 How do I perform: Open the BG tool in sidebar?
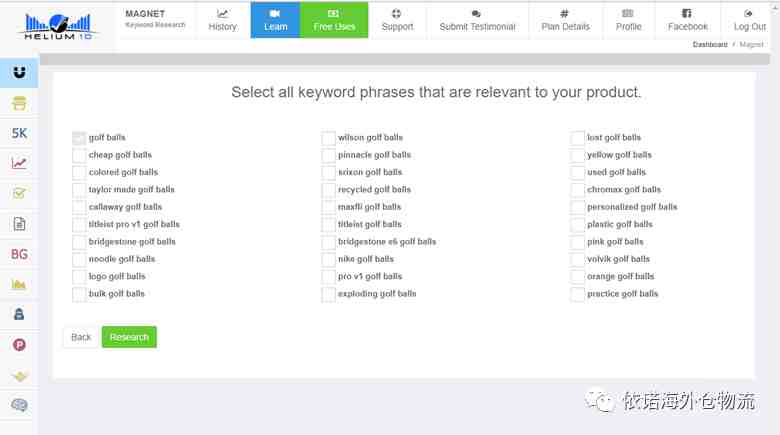pos(19,254)
